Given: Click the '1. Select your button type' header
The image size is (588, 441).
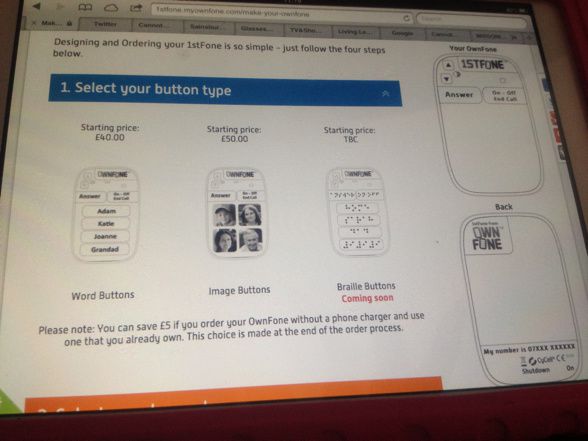Looking at the screenshot, I should [225, 90].
